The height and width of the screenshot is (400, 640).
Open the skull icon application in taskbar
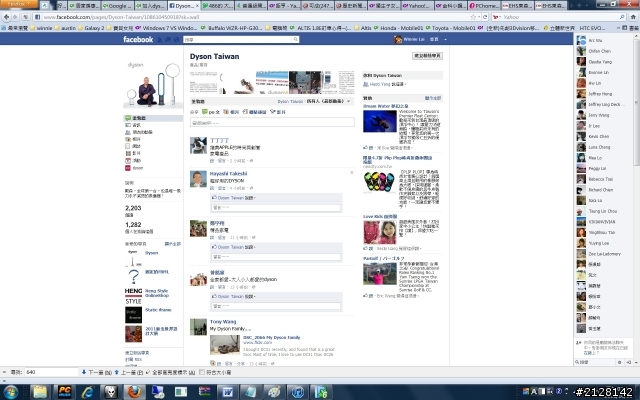tap(111, 392)
